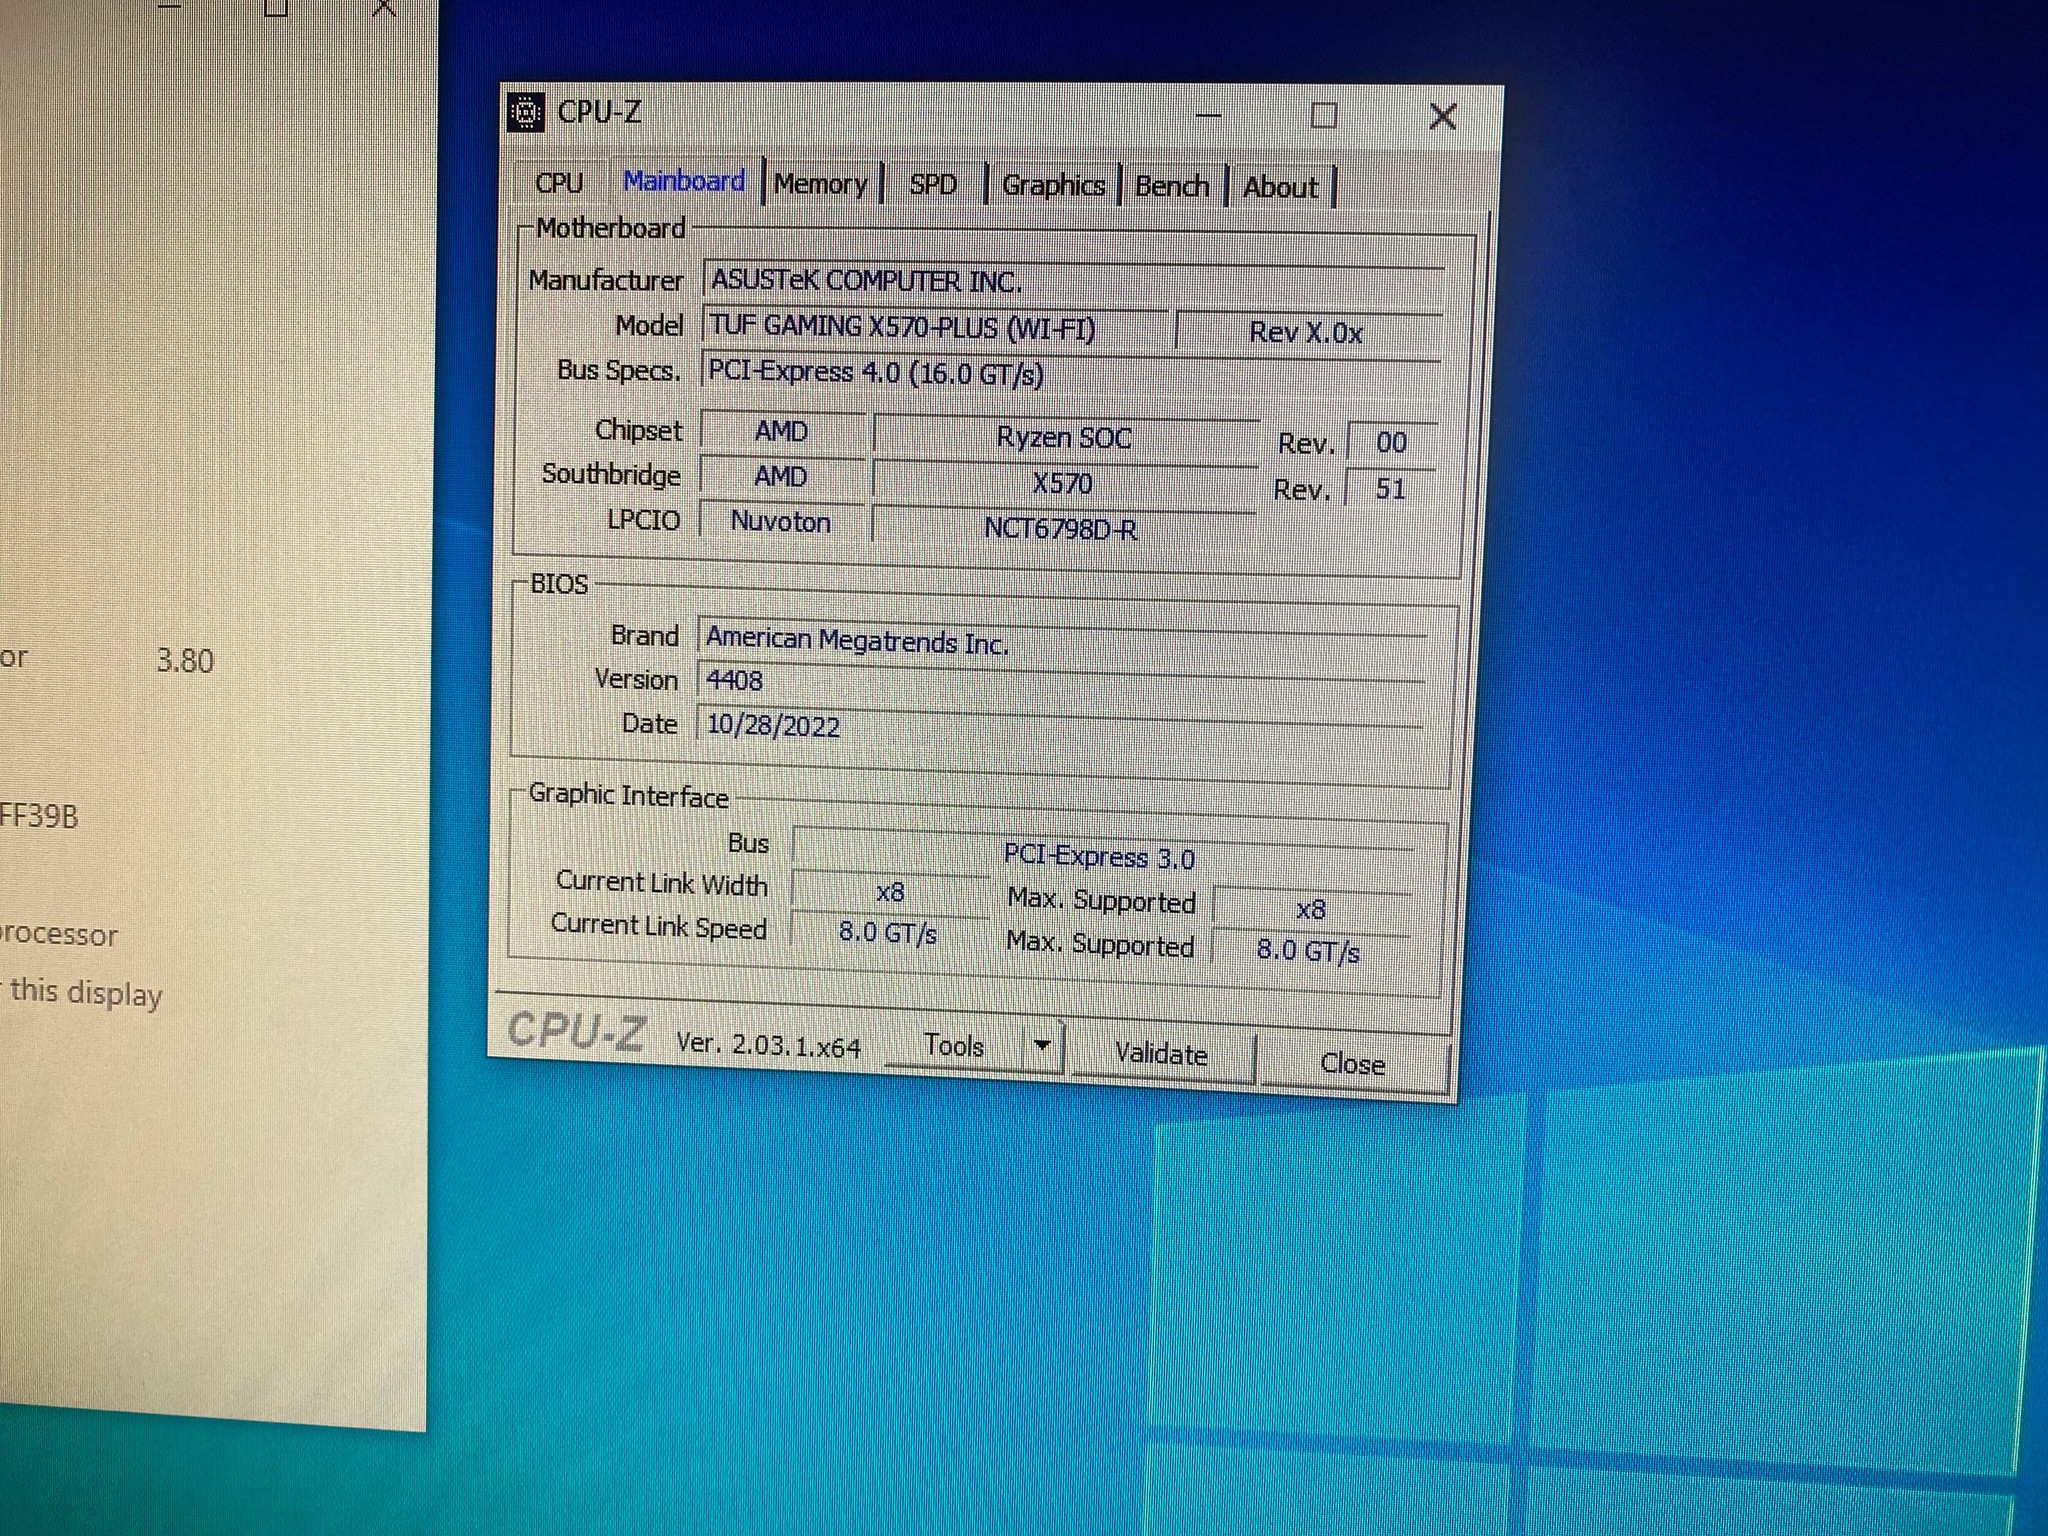Click the Rev X.0x field
The height and width of the screenshot is (1536, 2048).
(x=1308, y=333)
